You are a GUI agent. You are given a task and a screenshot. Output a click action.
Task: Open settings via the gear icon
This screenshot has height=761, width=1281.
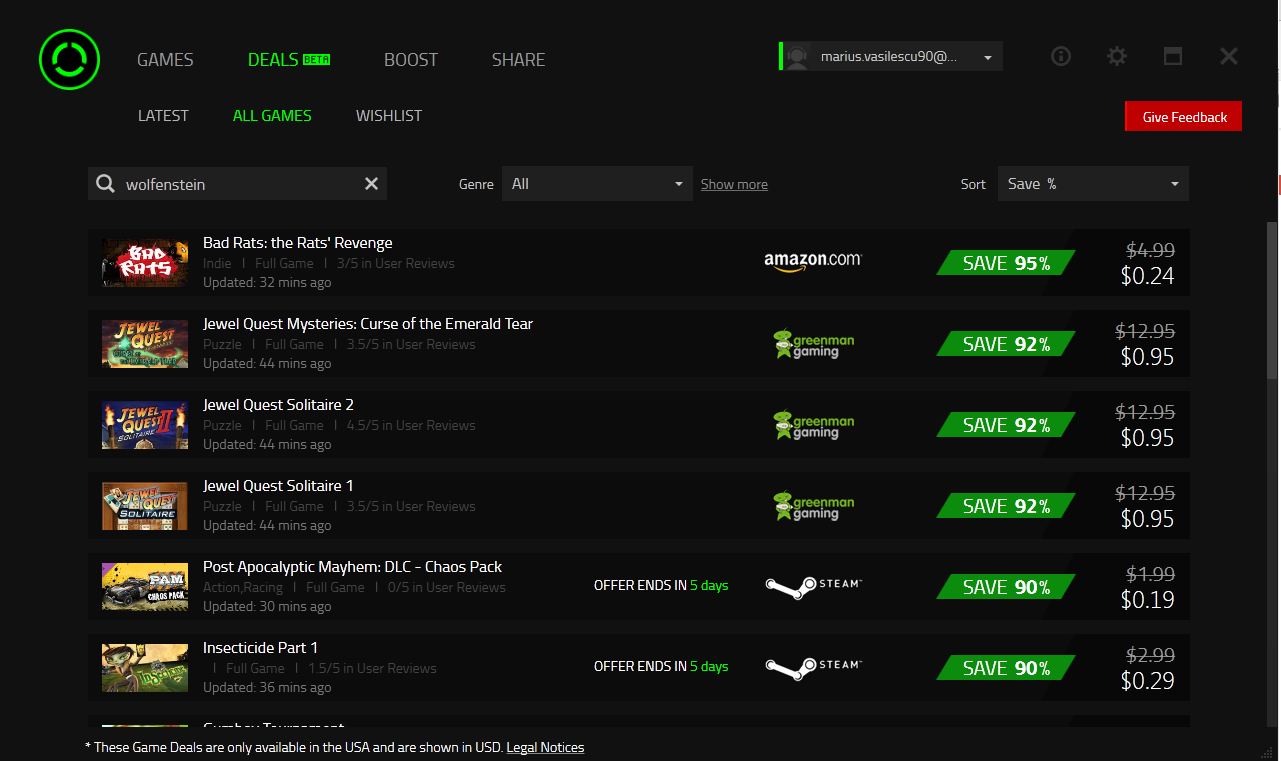pyautogui.click(x=1117, y=56)
